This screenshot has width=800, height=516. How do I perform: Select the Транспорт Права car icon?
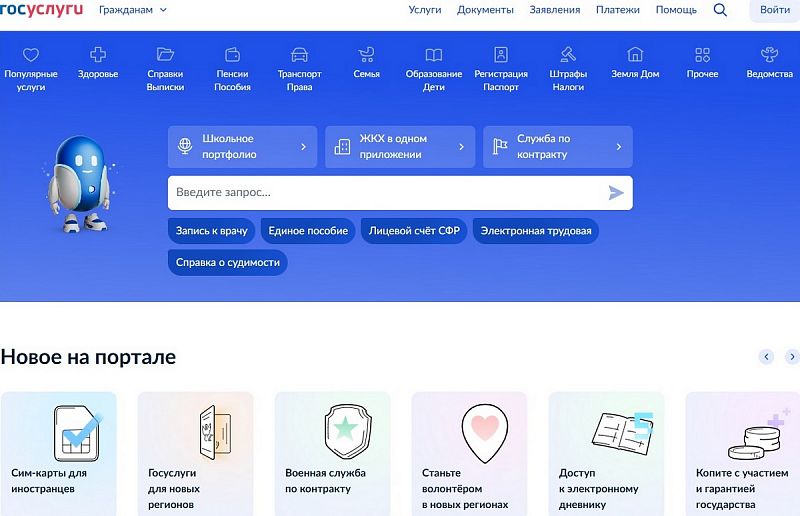click(299, 54)
